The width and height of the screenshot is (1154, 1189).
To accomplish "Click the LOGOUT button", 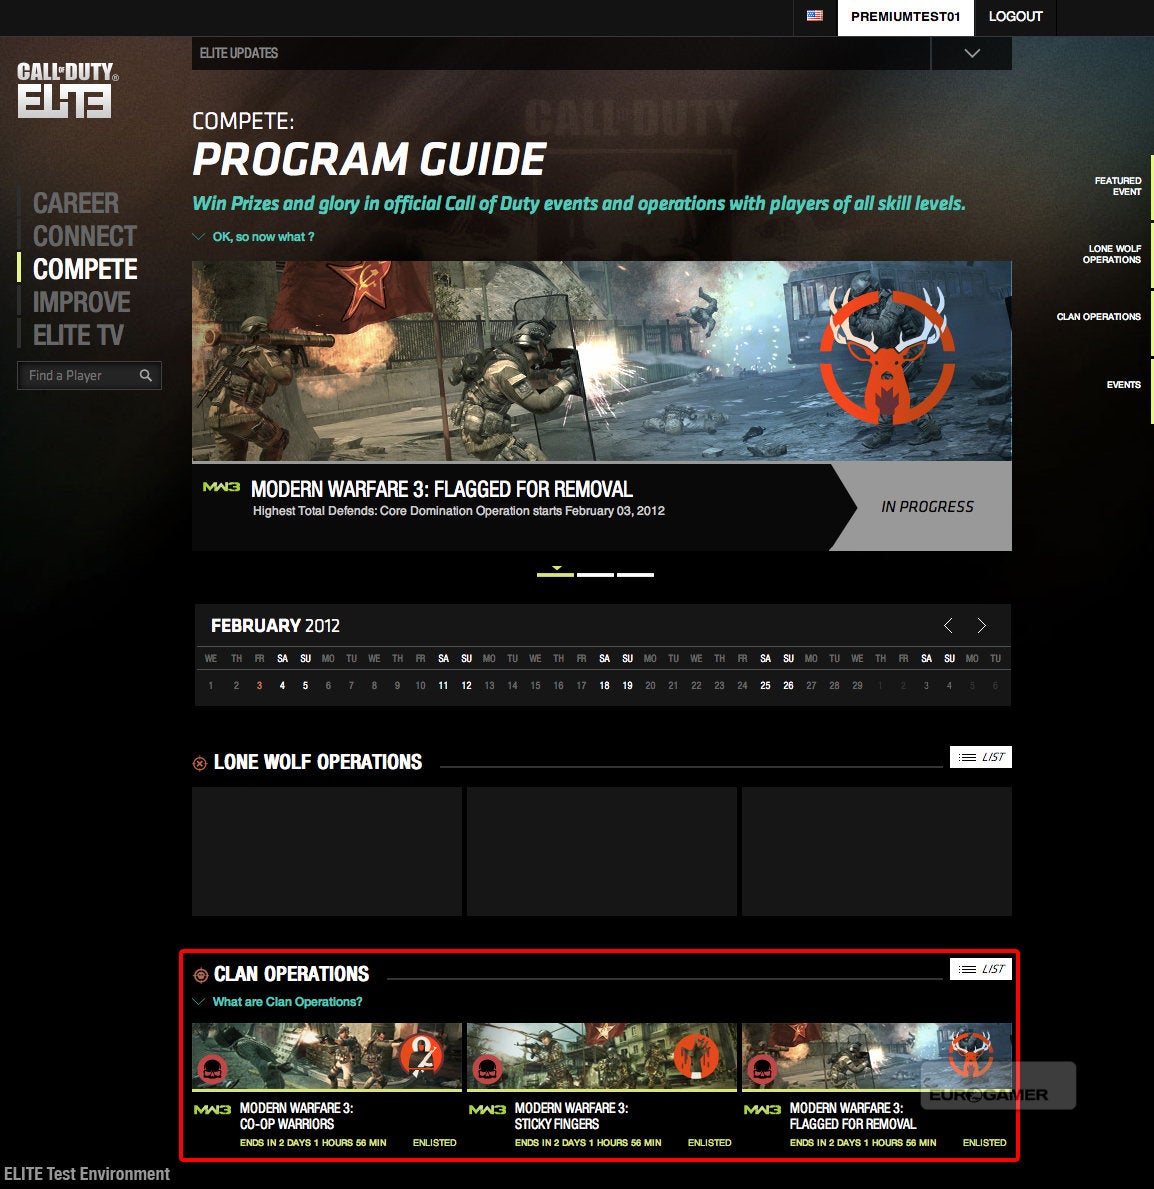I will [1015, 17].
